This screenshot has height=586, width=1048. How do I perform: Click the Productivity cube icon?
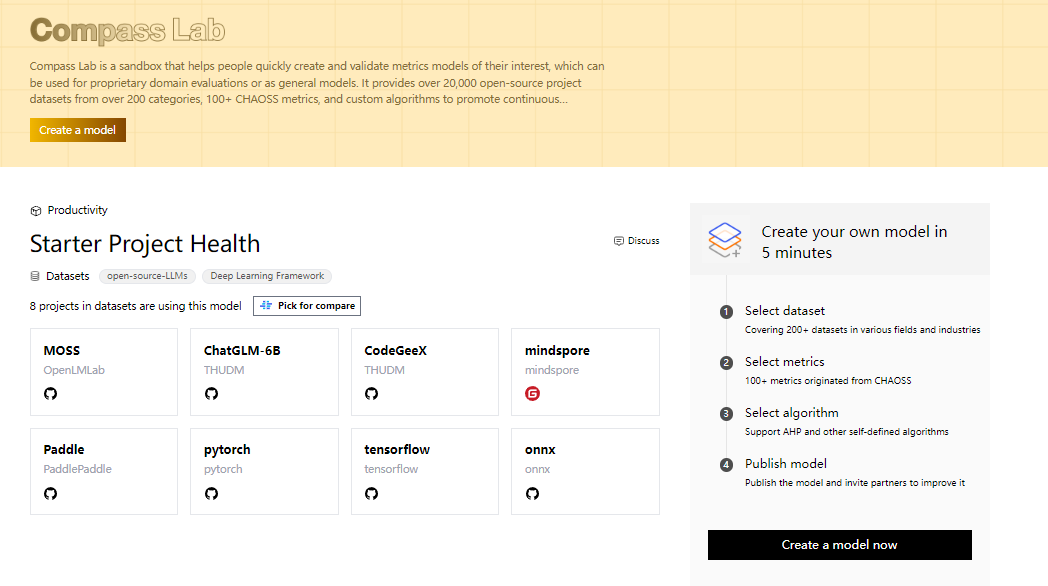(x=36, y=210)
